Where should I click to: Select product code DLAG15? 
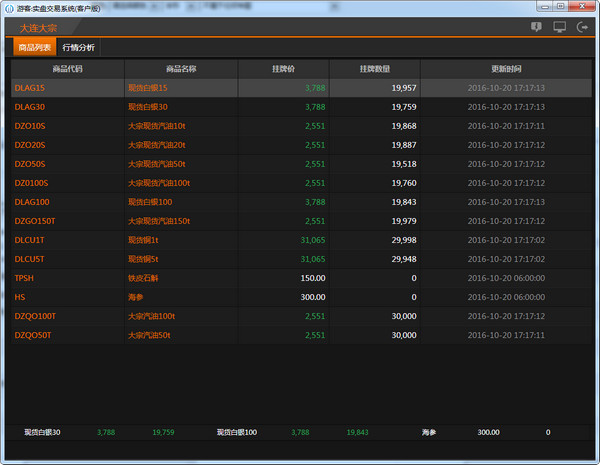coord(29,88)
